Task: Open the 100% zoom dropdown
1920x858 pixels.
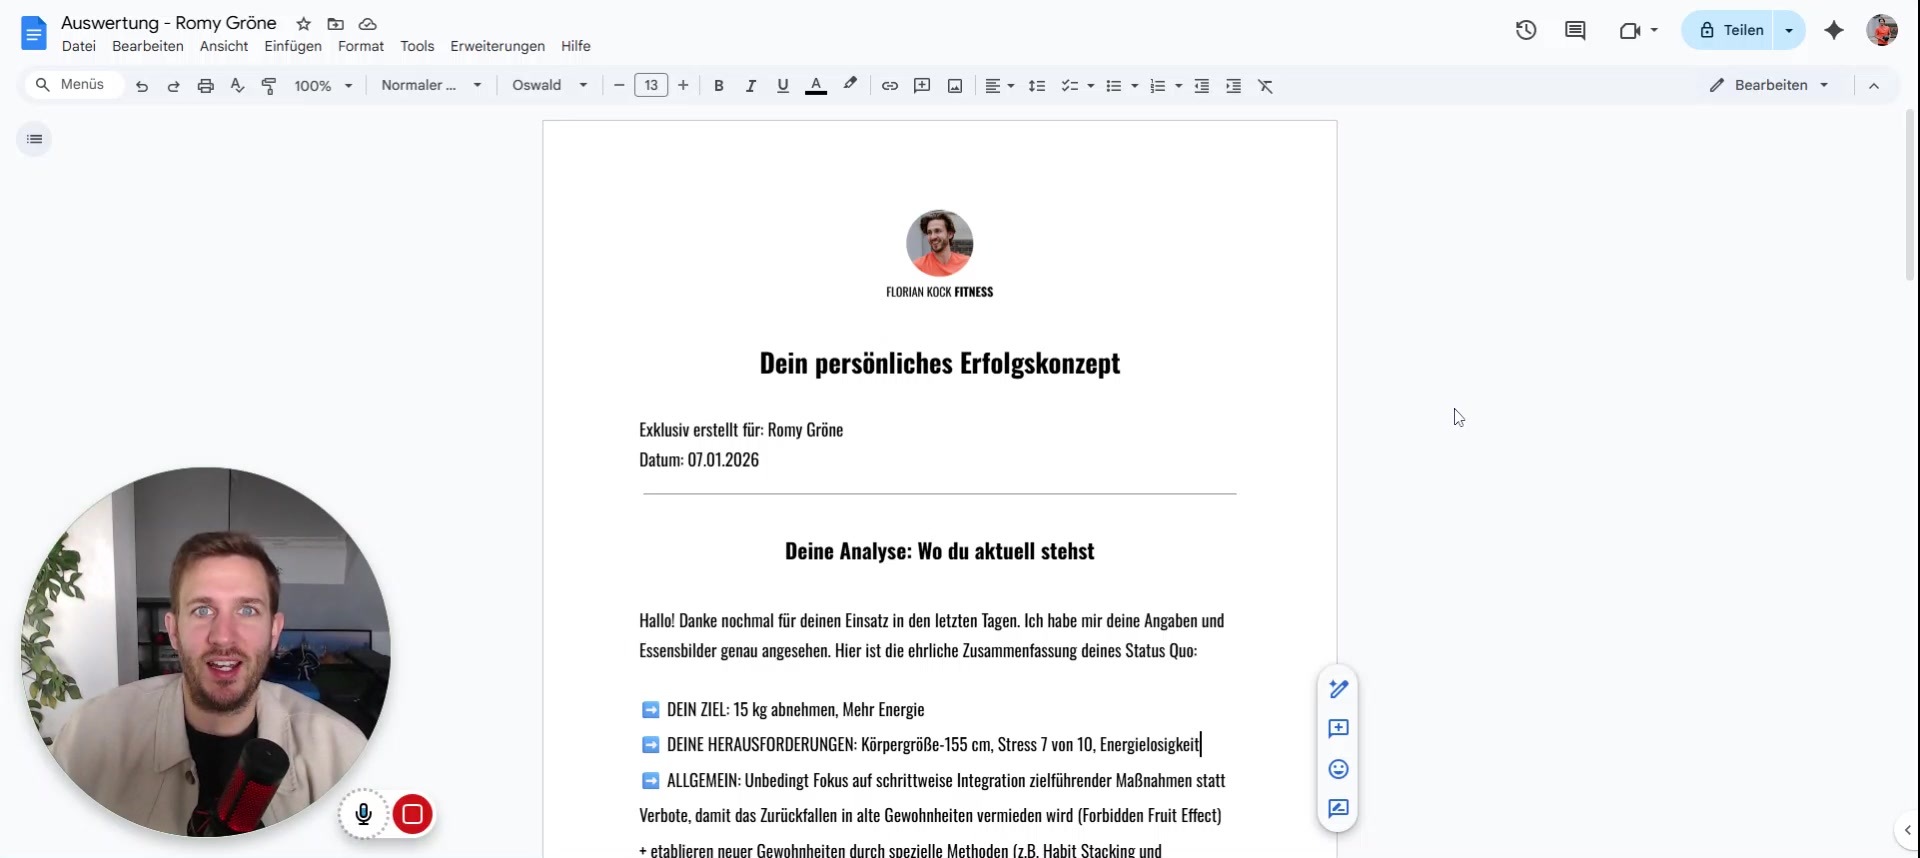Action: tap(323, 86)
